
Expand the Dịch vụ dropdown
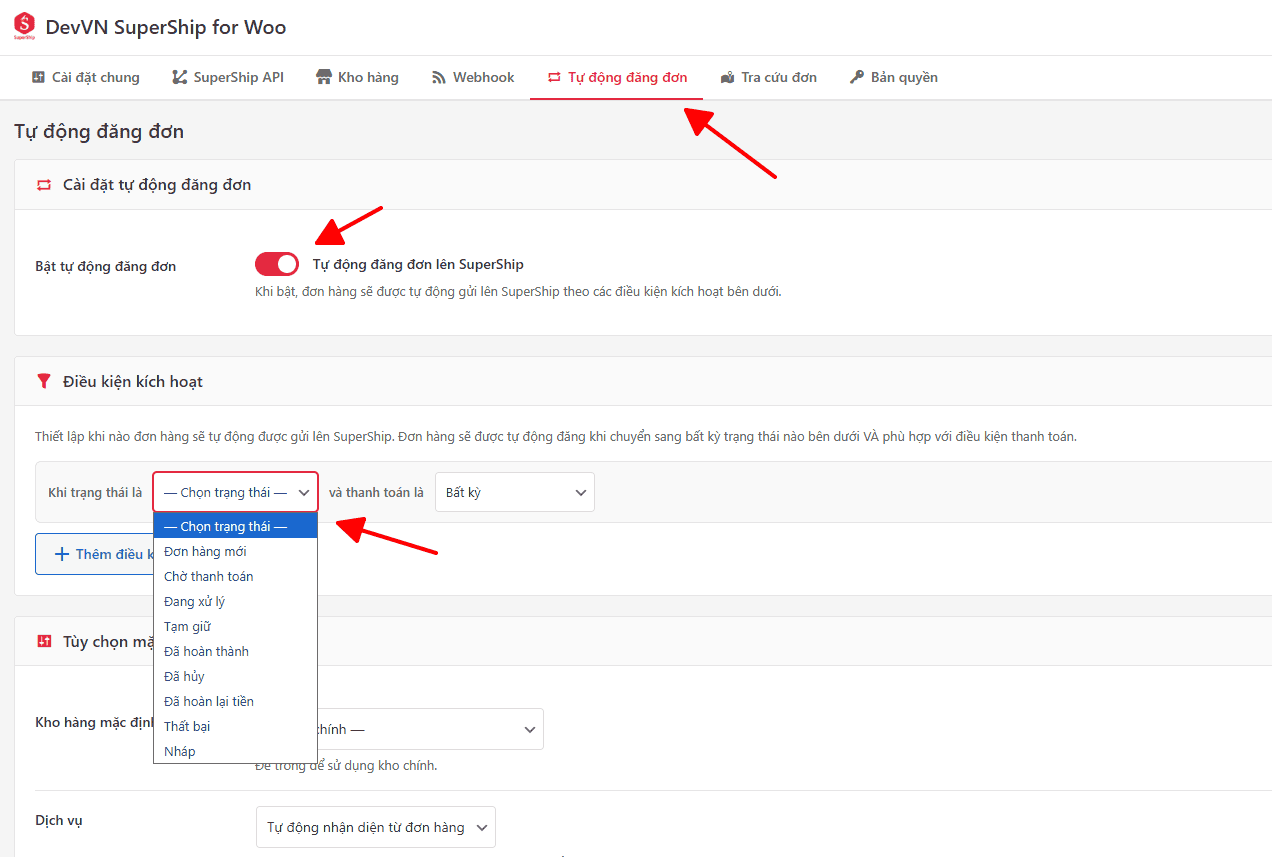pos(375,827)
